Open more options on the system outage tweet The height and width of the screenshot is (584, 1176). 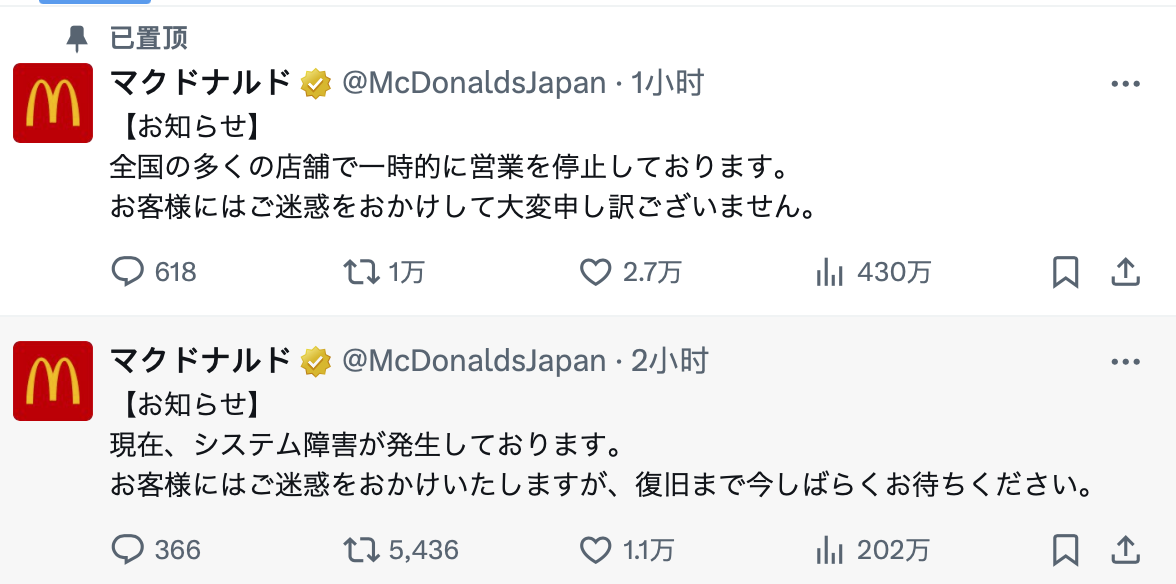[1125, 361]
